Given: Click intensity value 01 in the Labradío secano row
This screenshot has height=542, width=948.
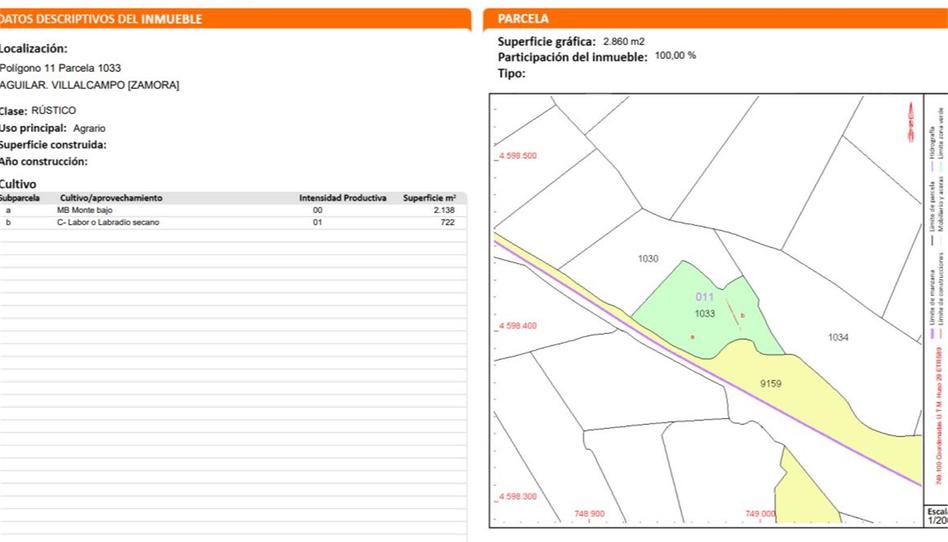Looking at the screenshot, I should point(317,222).
